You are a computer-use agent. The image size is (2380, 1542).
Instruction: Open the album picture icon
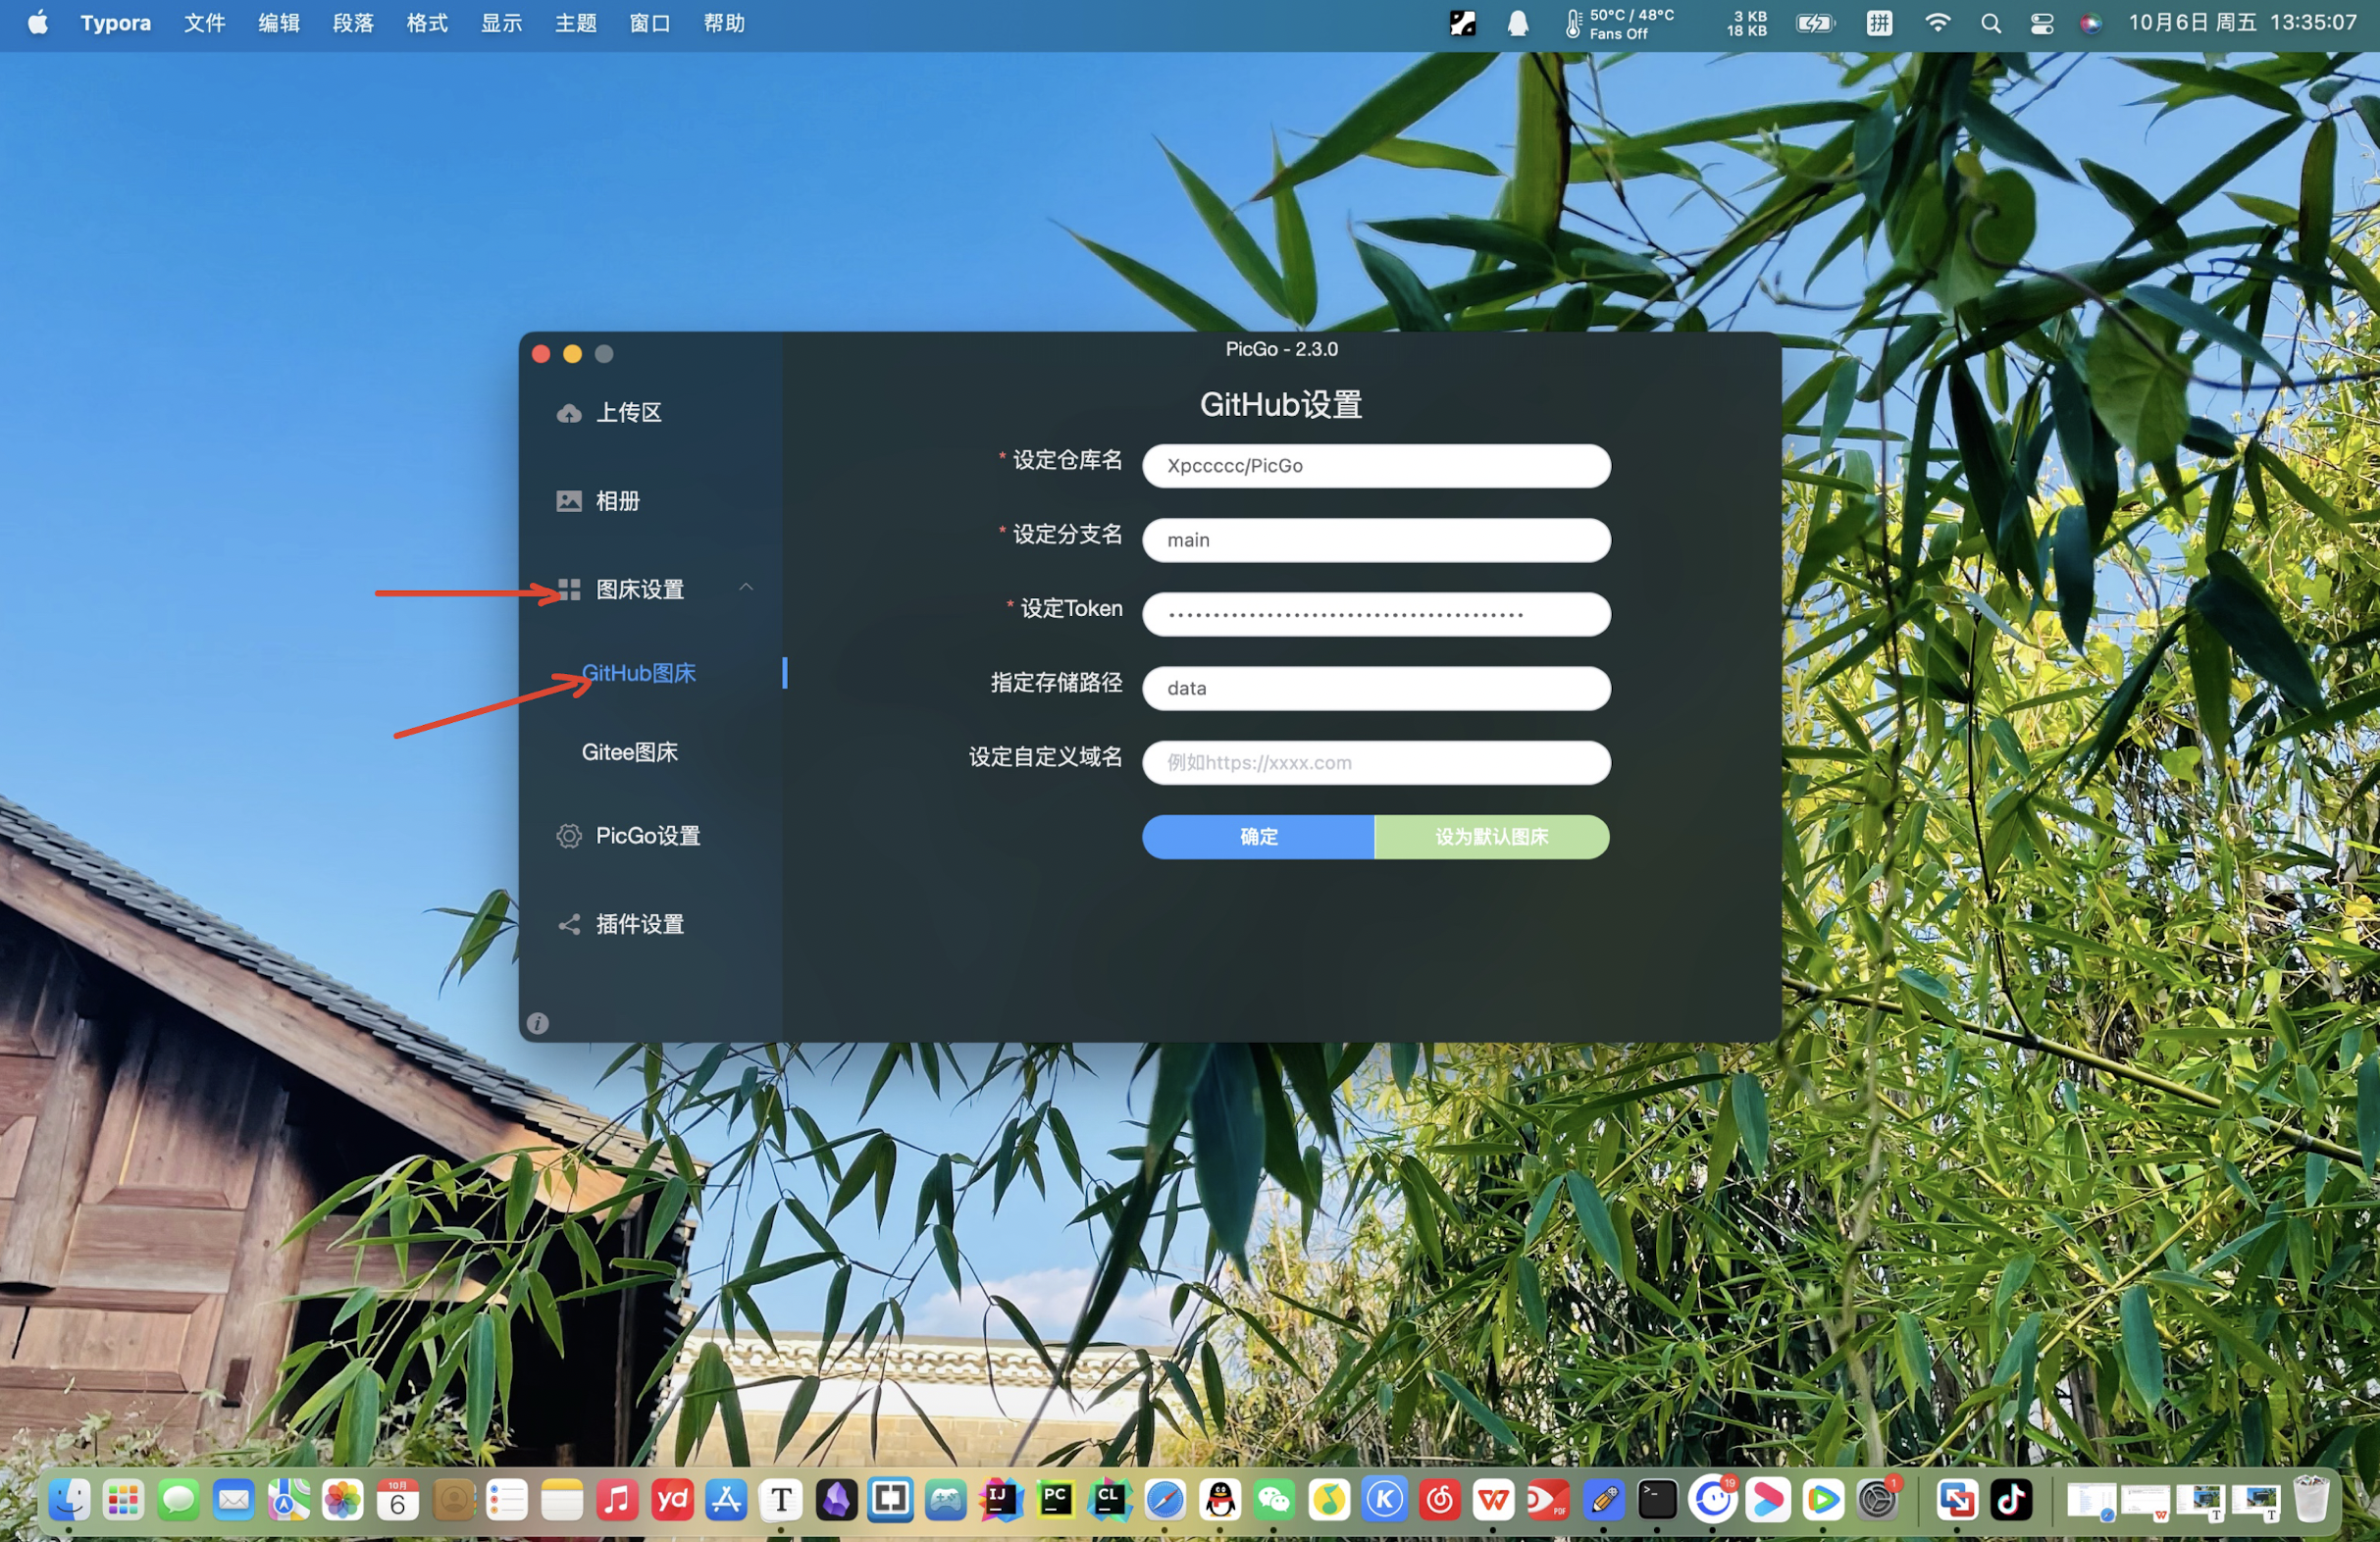pyautogui.click(x=569, y=501)
